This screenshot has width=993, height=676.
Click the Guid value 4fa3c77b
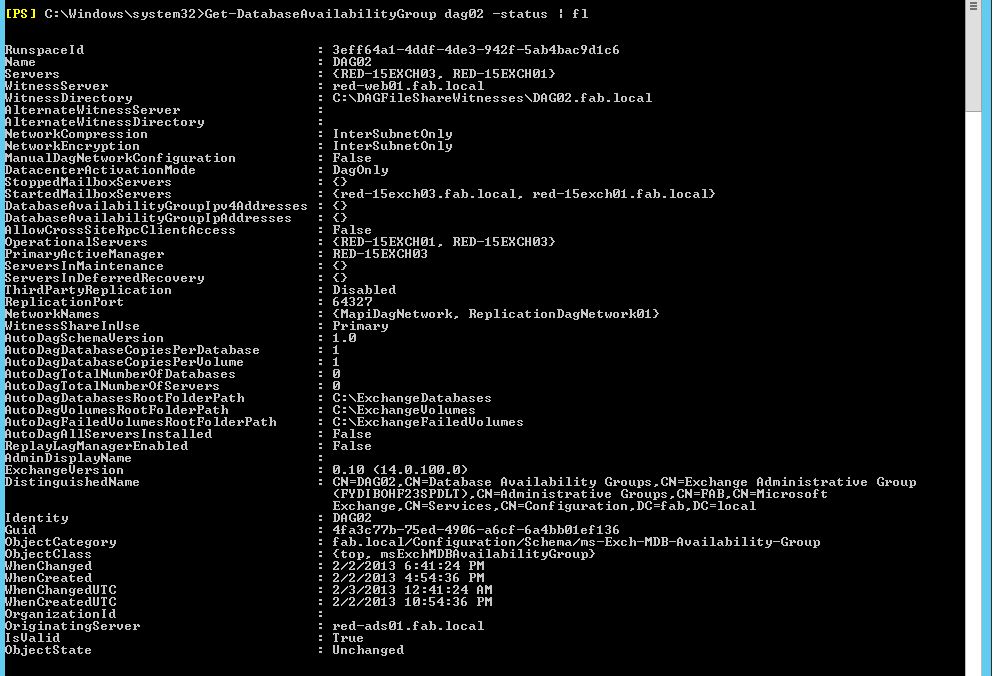[x=476, y=530]
